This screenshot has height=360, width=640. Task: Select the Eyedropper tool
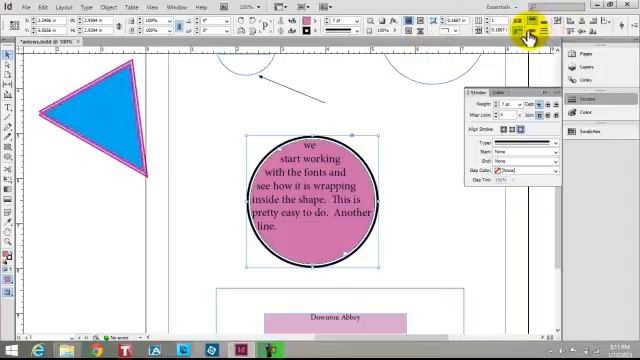7,222
